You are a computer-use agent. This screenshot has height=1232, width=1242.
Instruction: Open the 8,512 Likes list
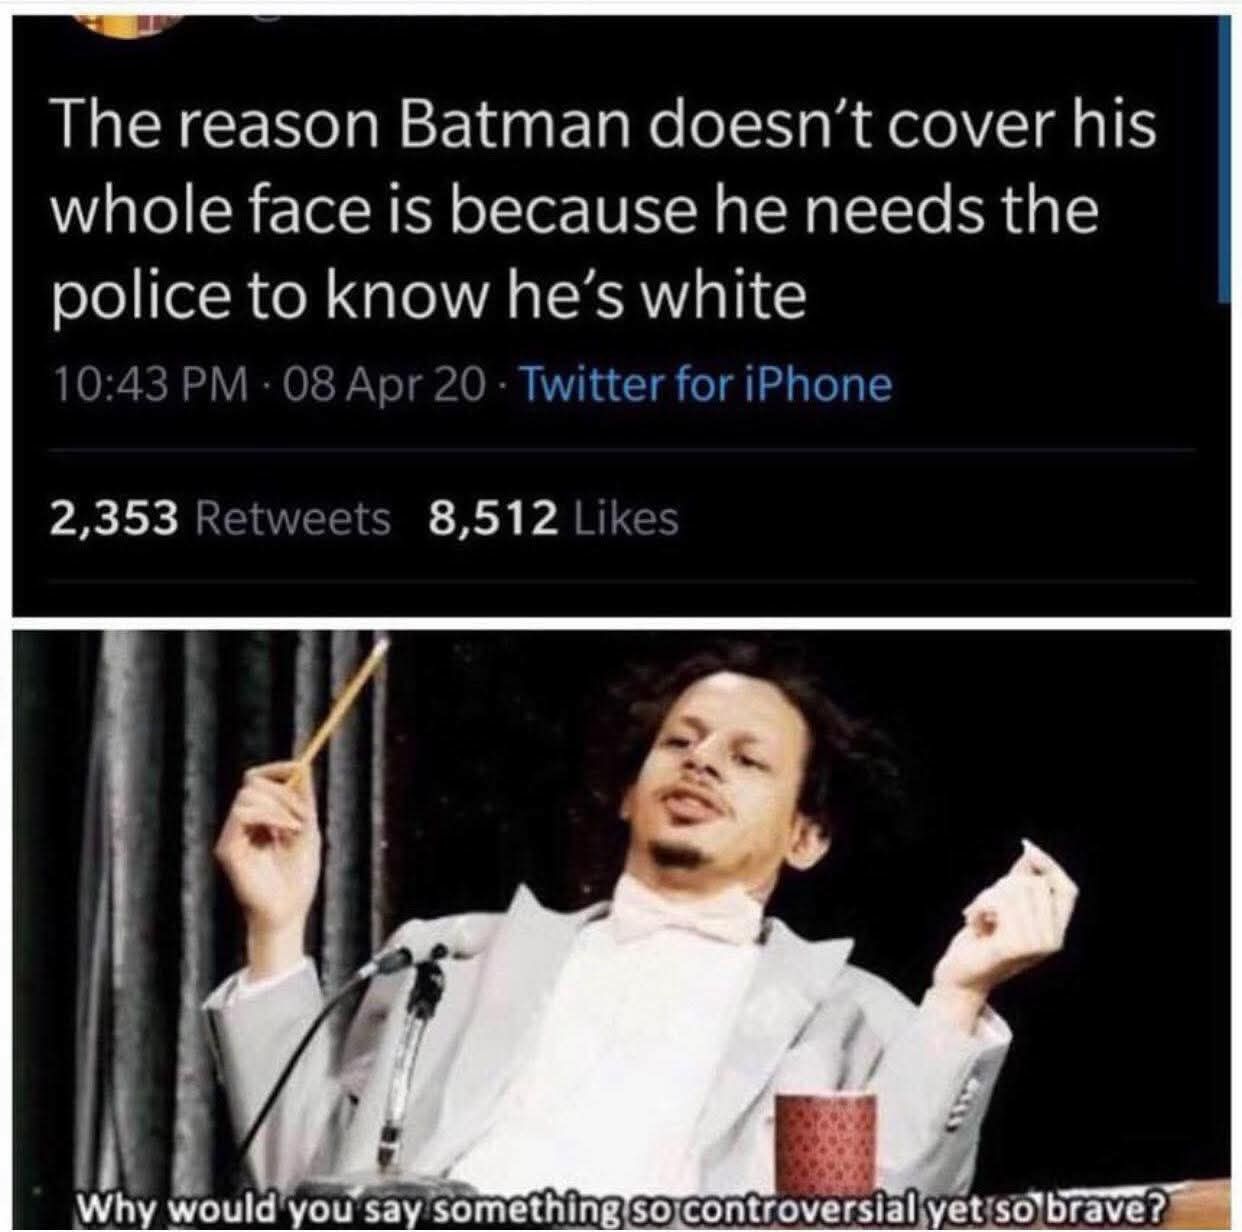[554, 518]
